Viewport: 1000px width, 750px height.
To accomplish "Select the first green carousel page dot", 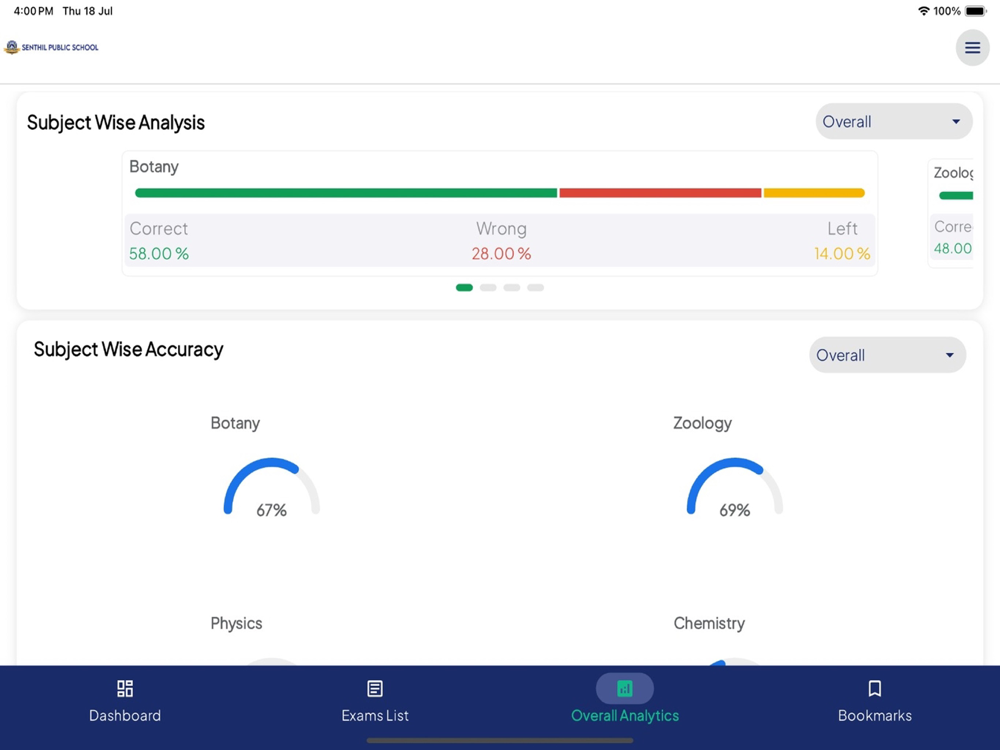I will [464, 288].
